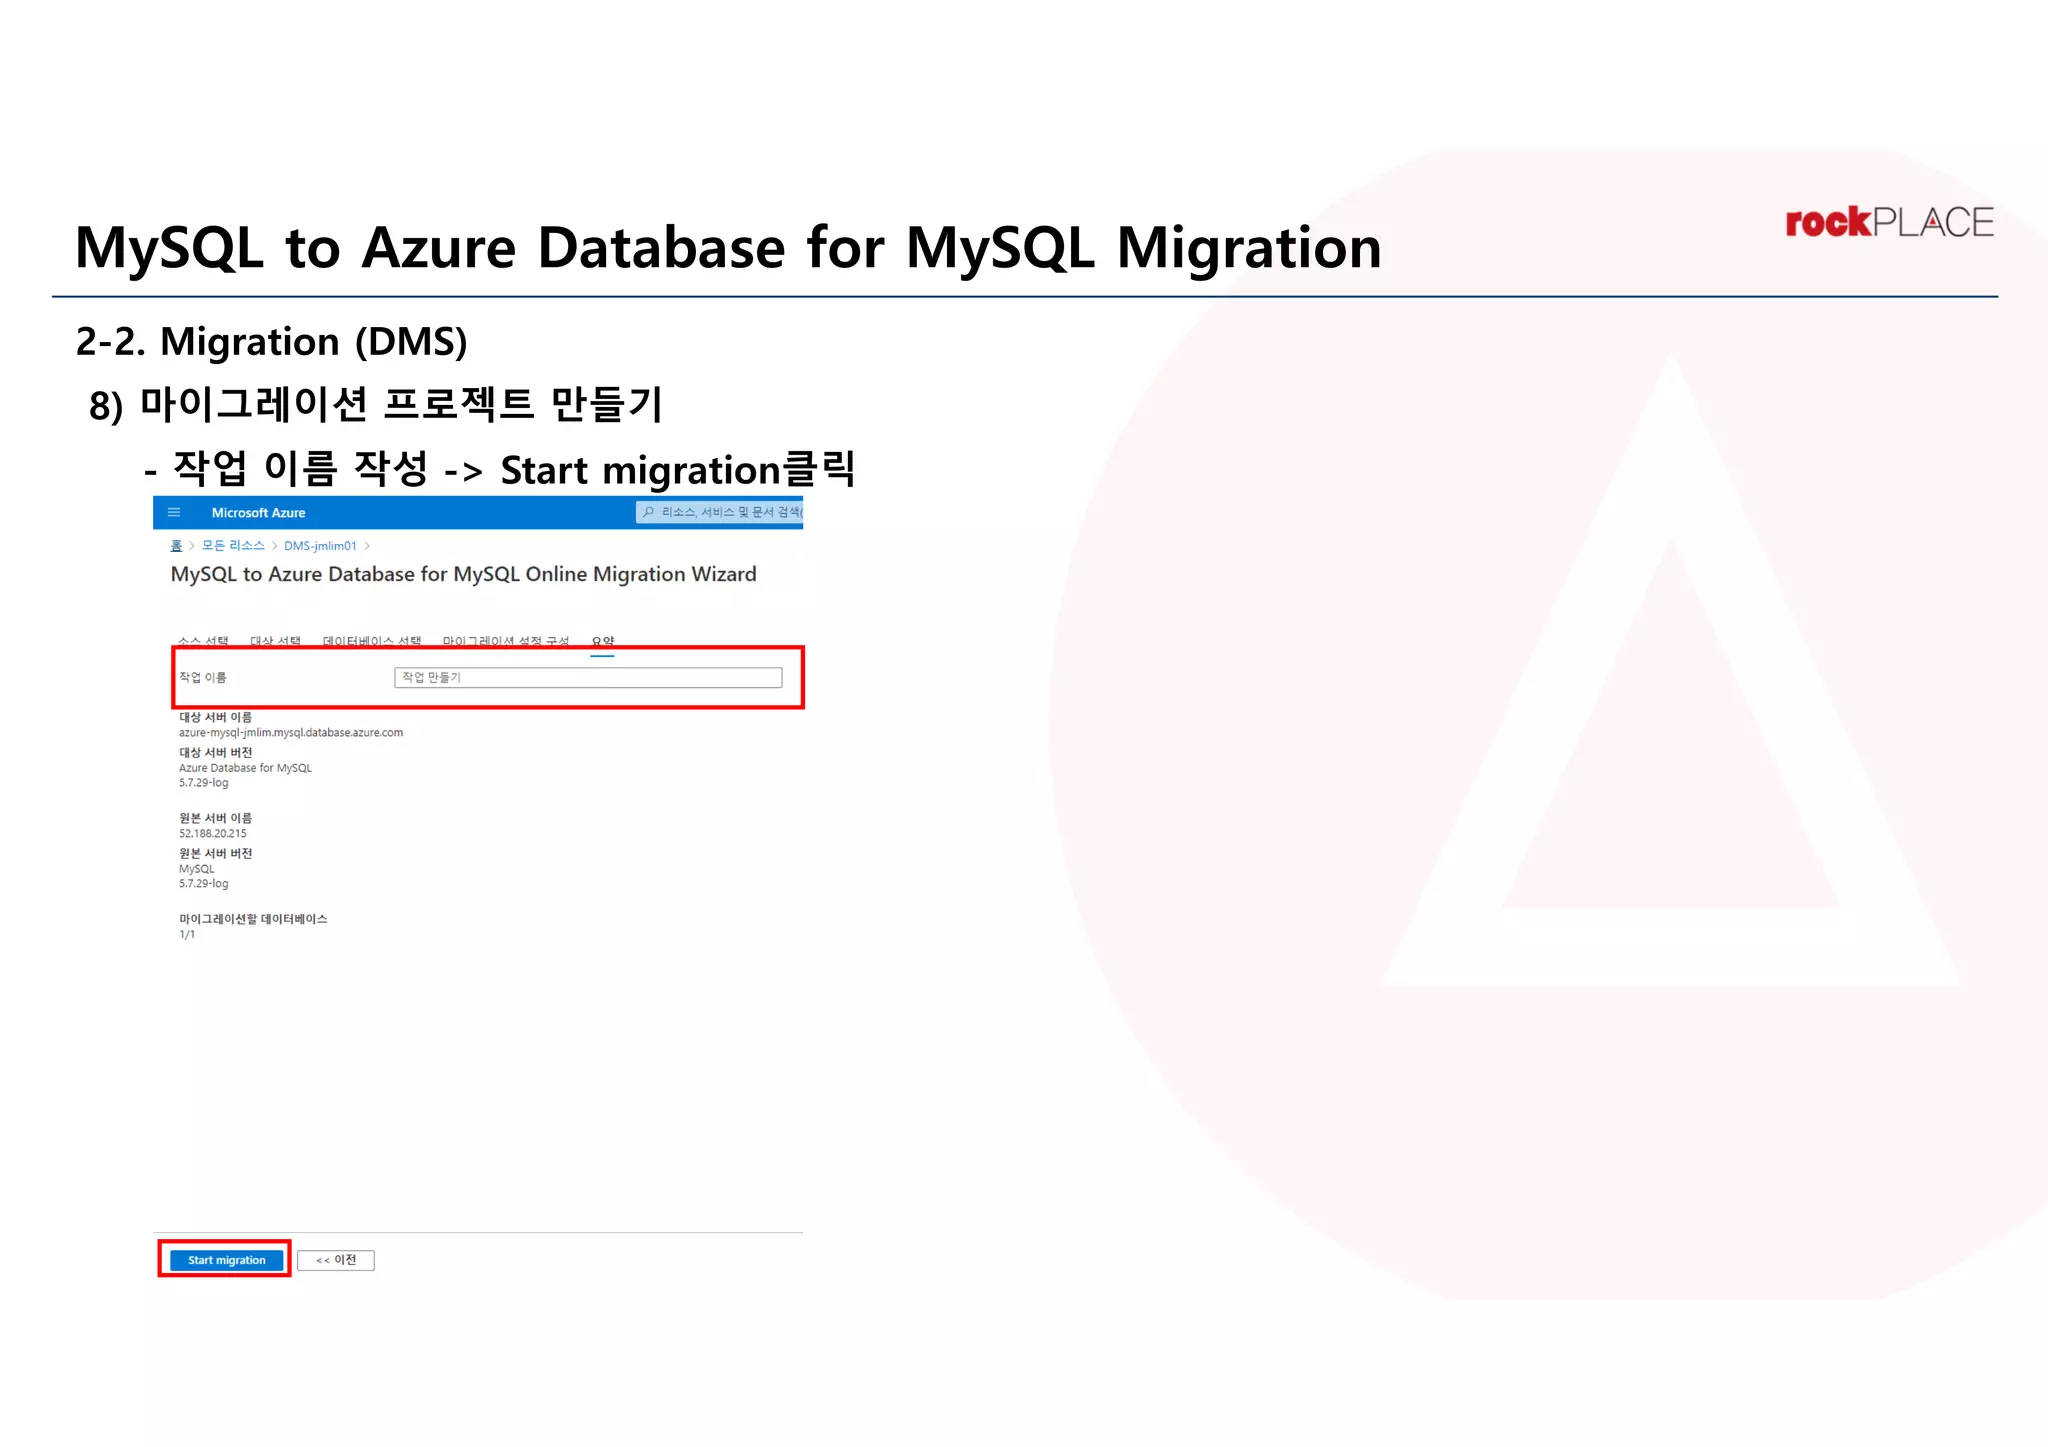Click the 1/1 databases to migrate value

pyautogui.click(x=187, y=935)
